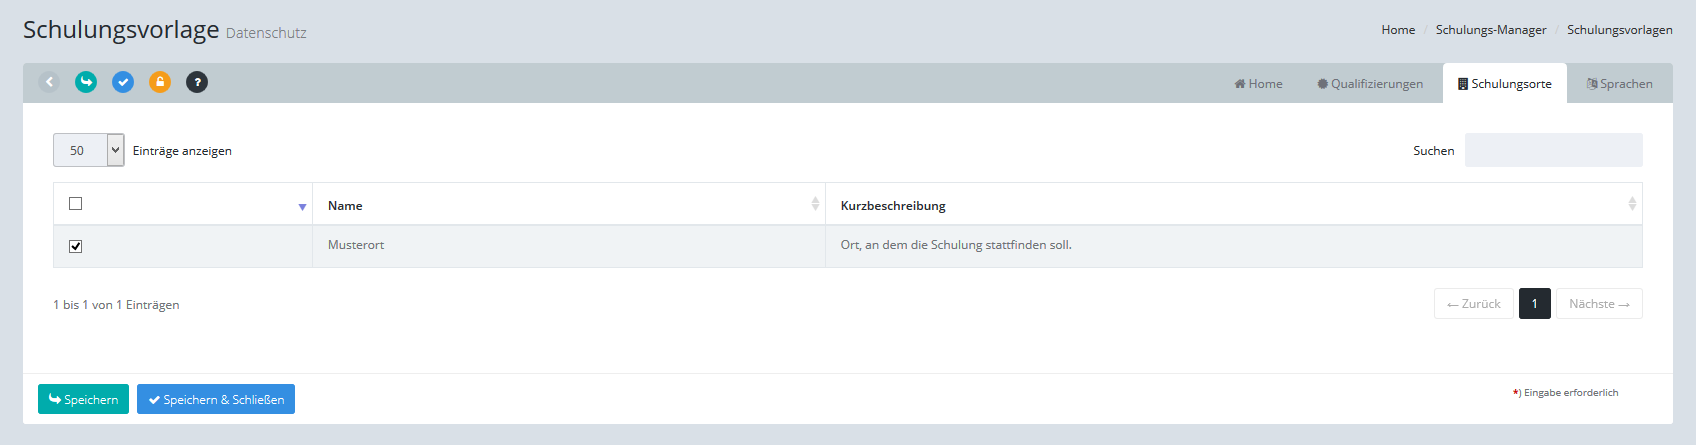Click the teal save arrow icon
The height and width of the screenshot is (445, 1696).
[x=86, y=82]
